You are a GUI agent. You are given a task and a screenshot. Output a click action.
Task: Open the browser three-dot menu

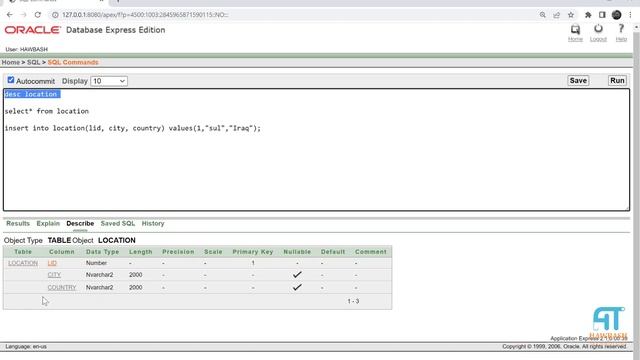point(631,15)
